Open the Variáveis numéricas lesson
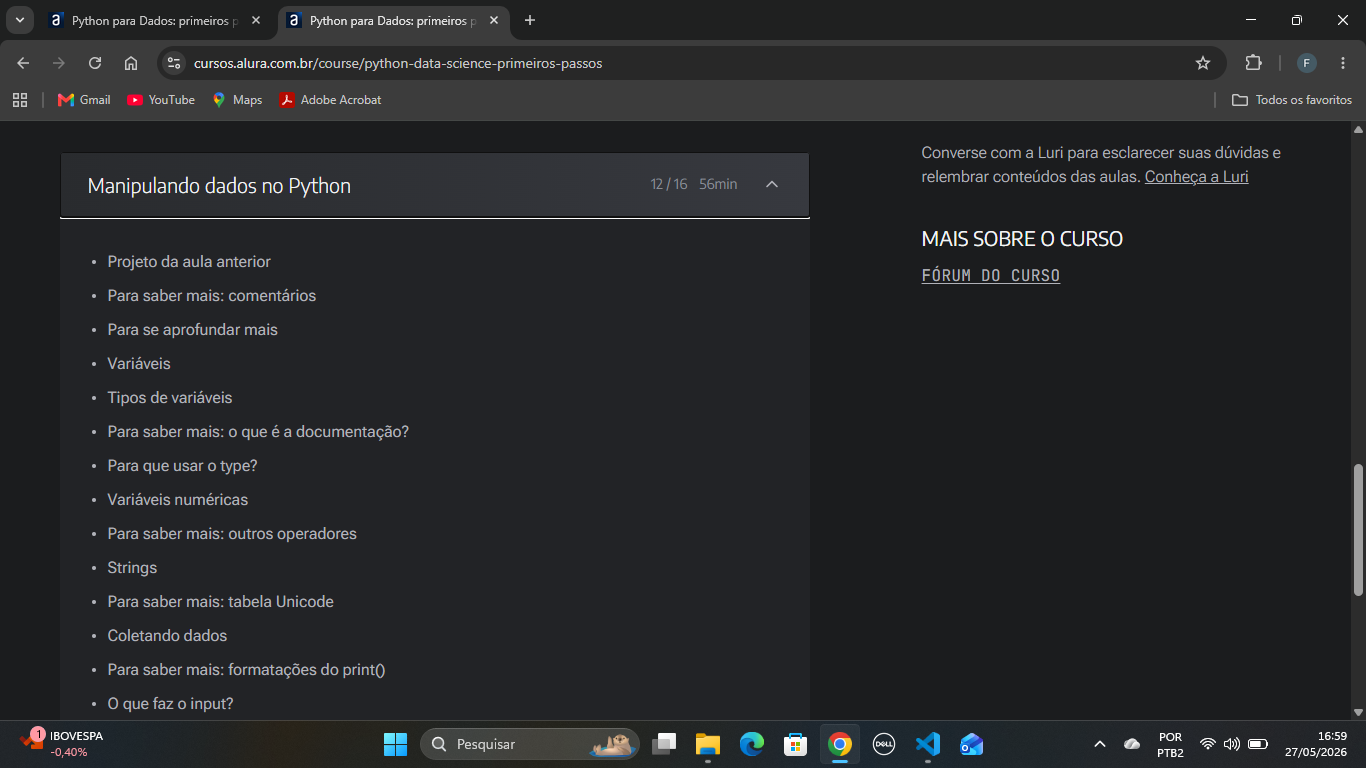This screenshot has height=768, width=1366. click(x=178, y=500)
